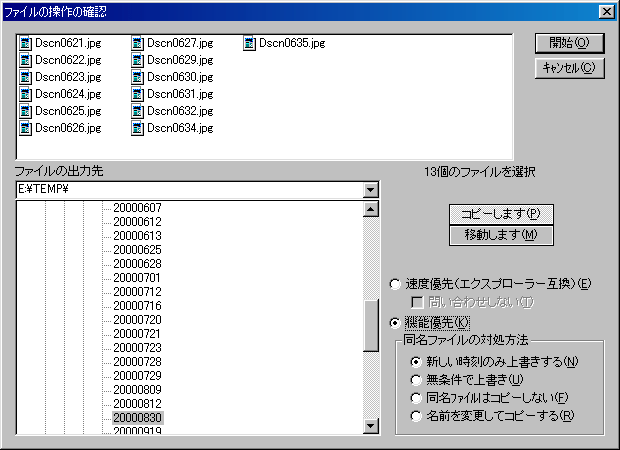Select folder 20000701 in the tree
This screenshot has height=450, width=620.
click(x=137, y=278)
